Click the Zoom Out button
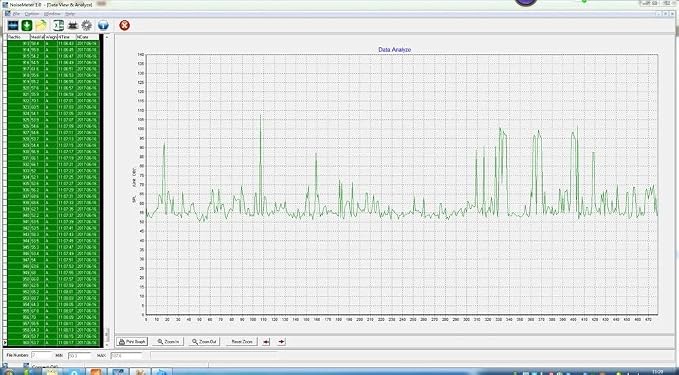The height and width of the screenshot is (375, 679). coord(204,342)
